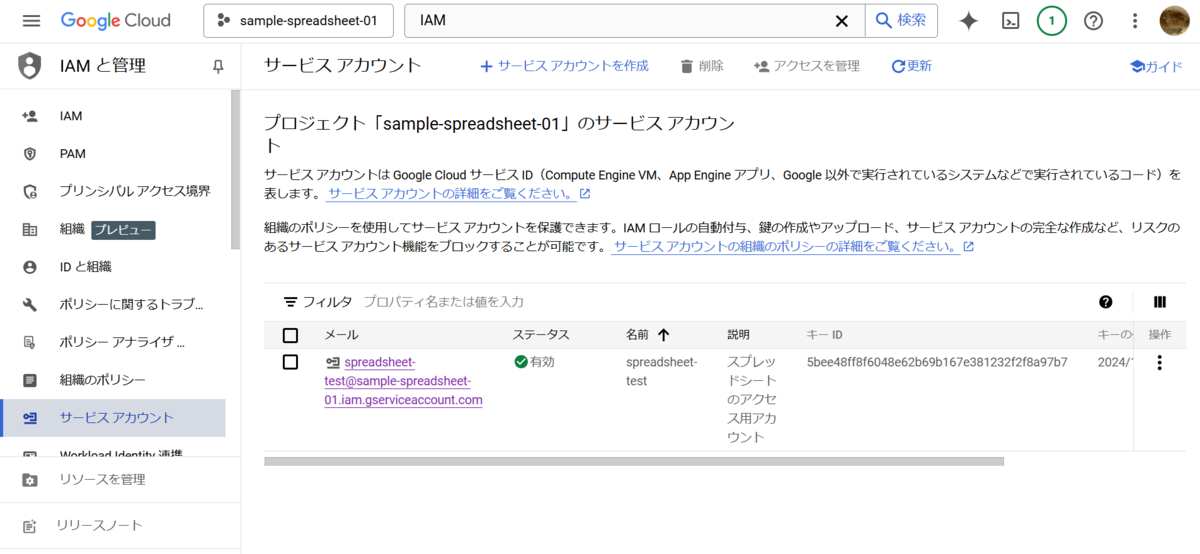Open the ガイド guide link
This screenshot has height=554, width=1200.
pos(1156,67)
